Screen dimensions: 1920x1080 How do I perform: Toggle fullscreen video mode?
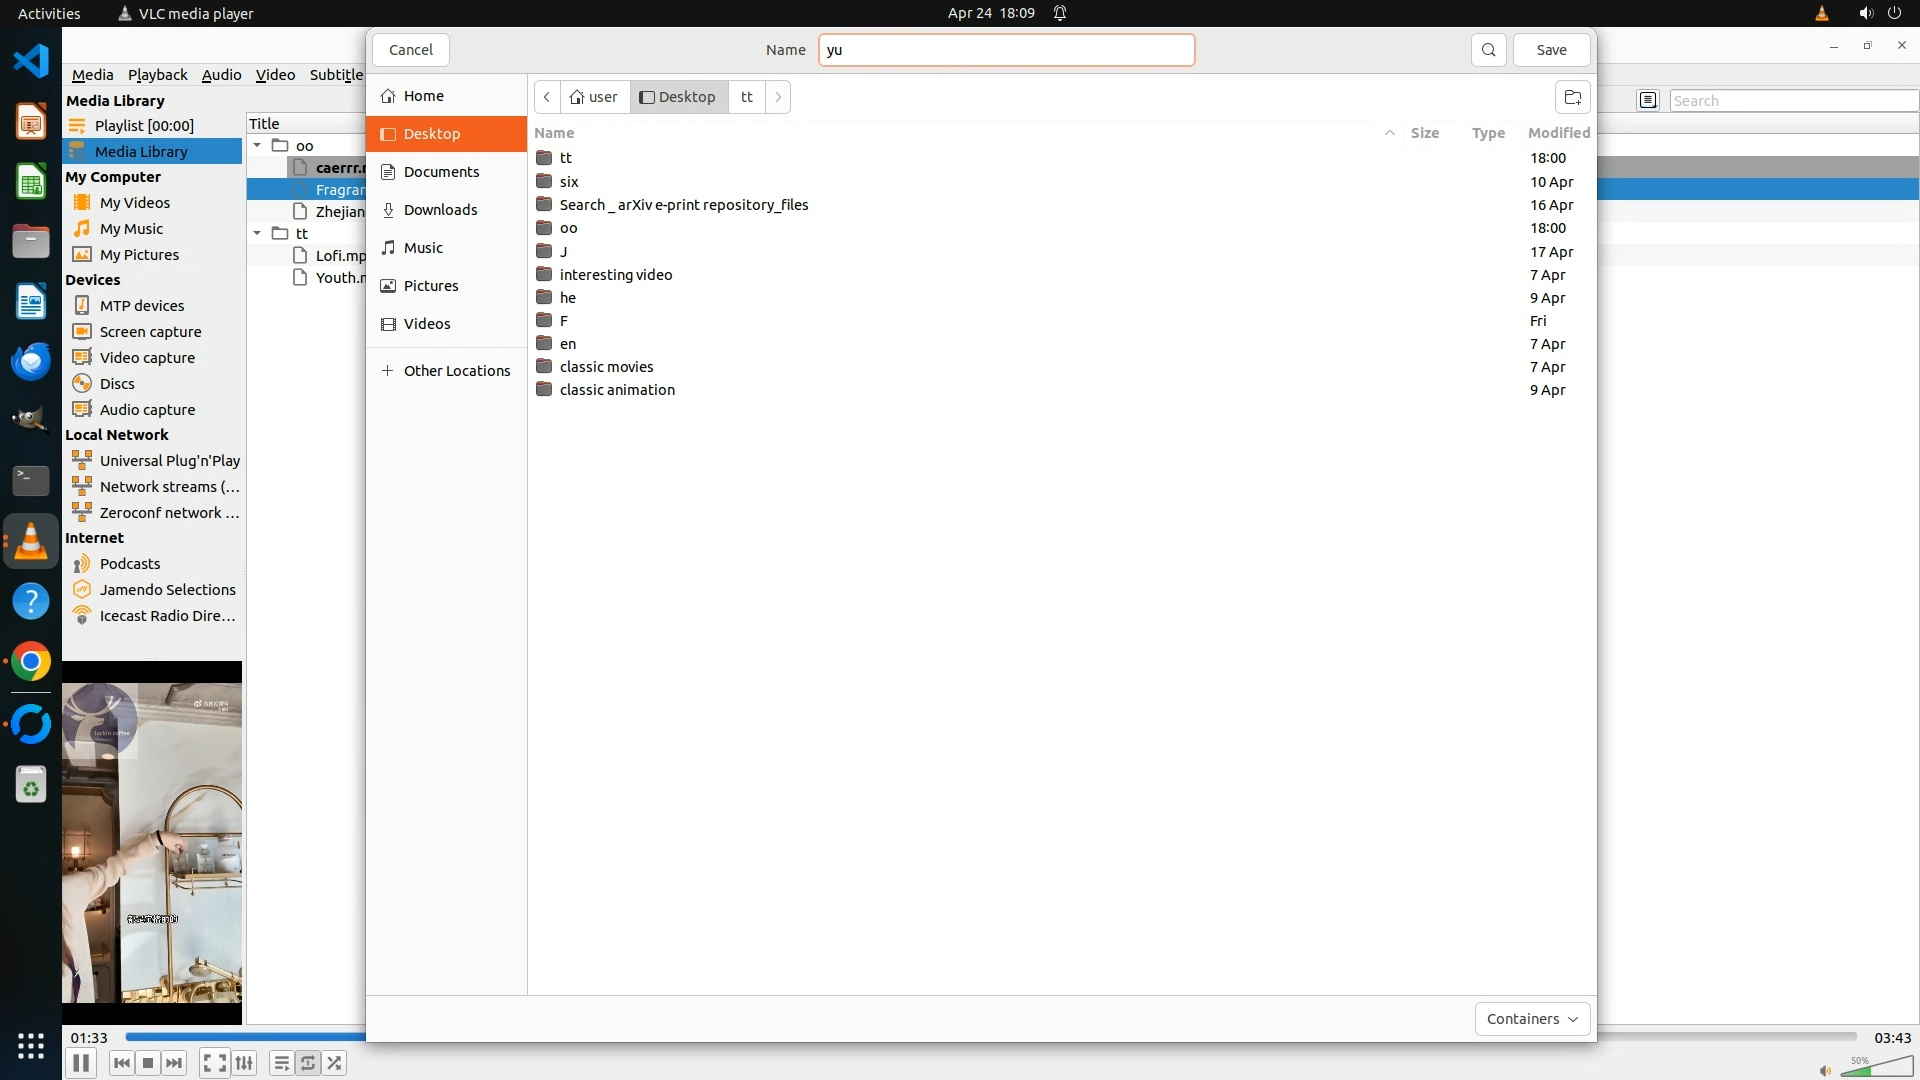(x=214, y=1063)
